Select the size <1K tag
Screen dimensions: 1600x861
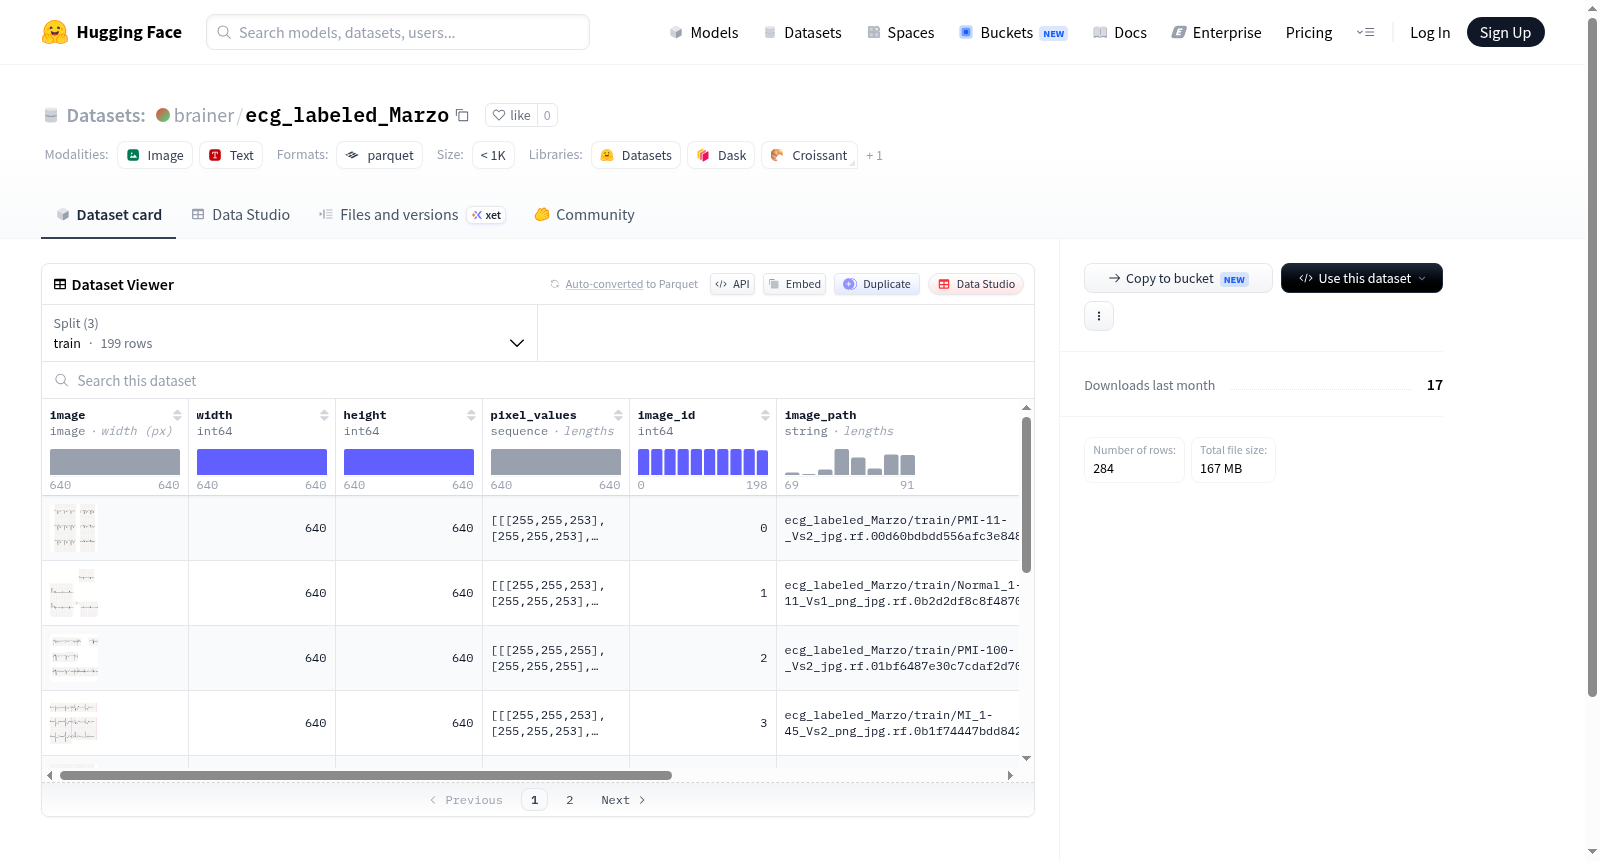[x=493, y=155]
